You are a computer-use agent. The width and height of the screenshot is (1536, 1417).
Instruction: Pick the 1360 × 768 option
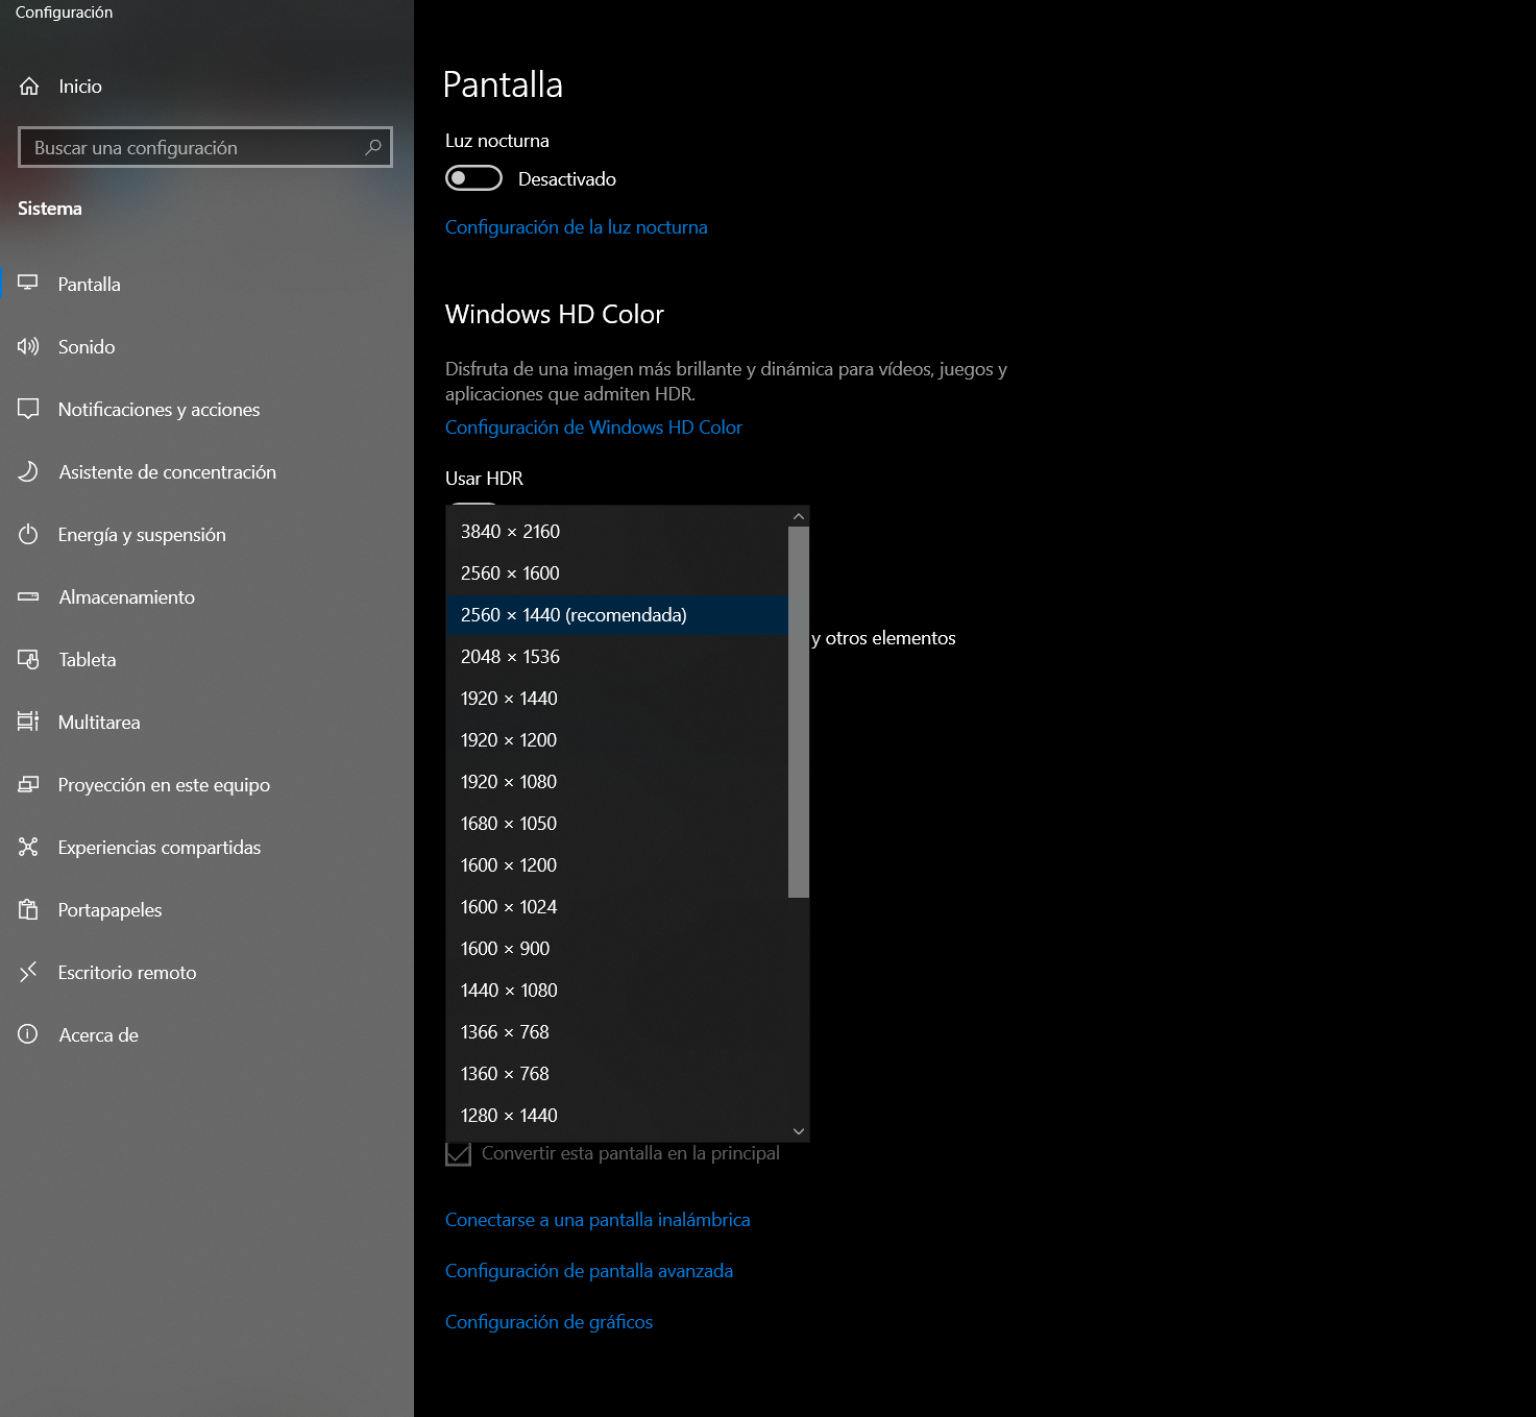pyautogui.click(x=617, y=1073)
